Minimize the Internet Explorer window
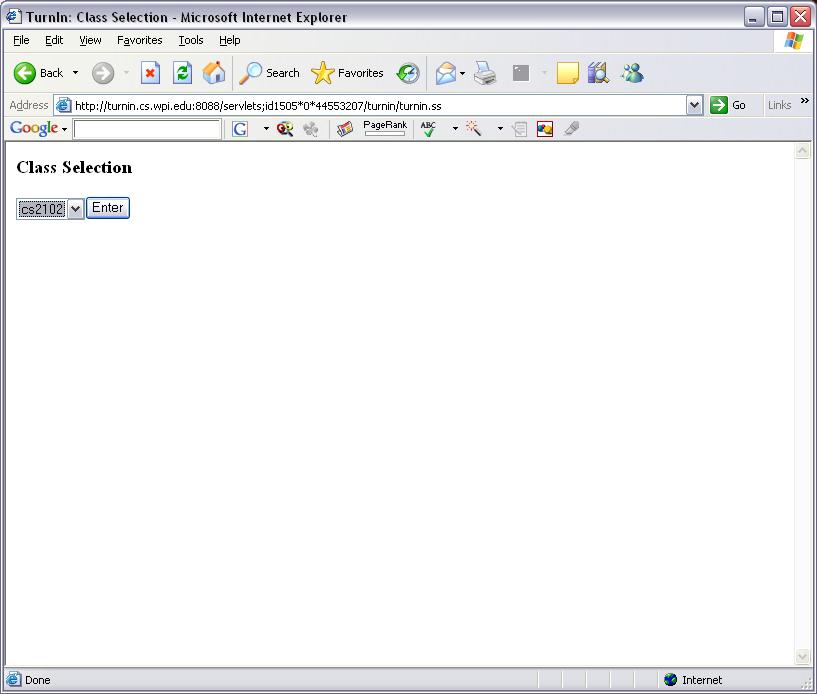This screenshot has height=694, width=817. [x=753, y=17]
